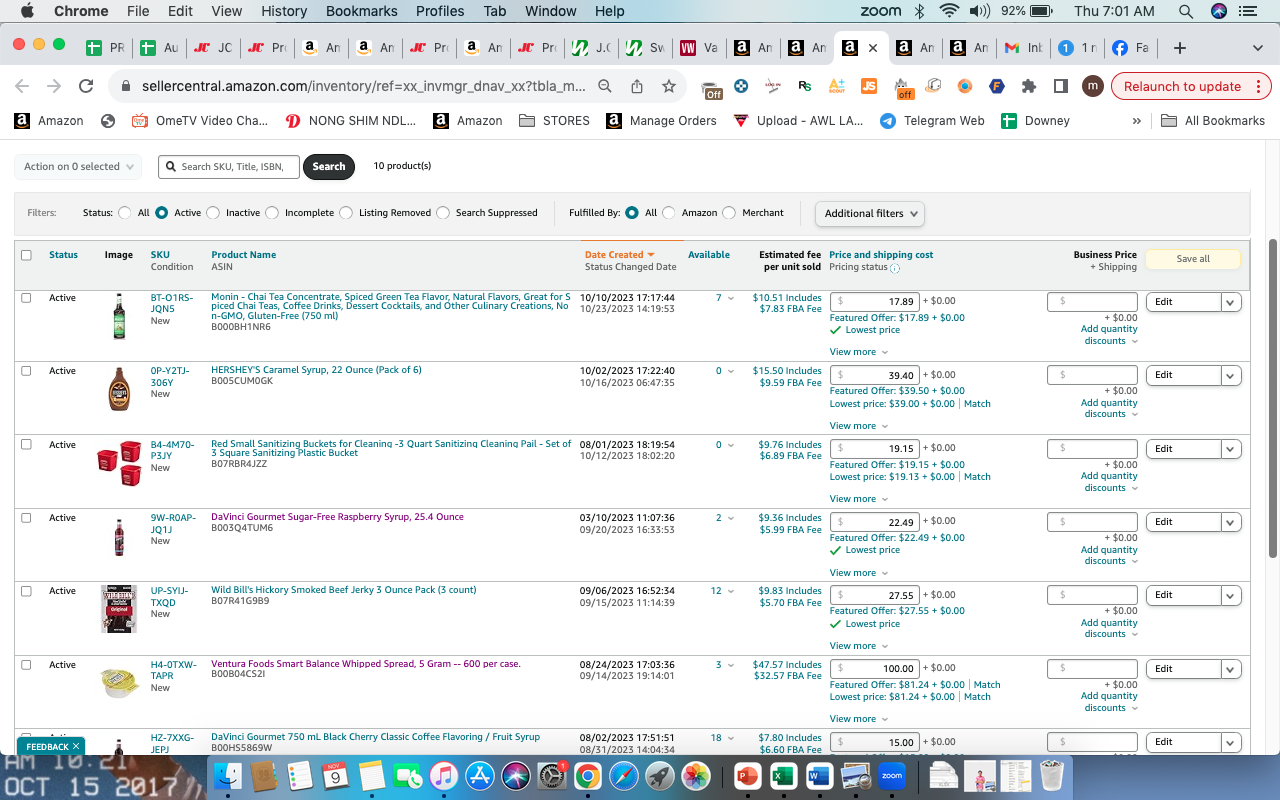
Task: Open Finder from the Dock
Action: pos(230,775)
